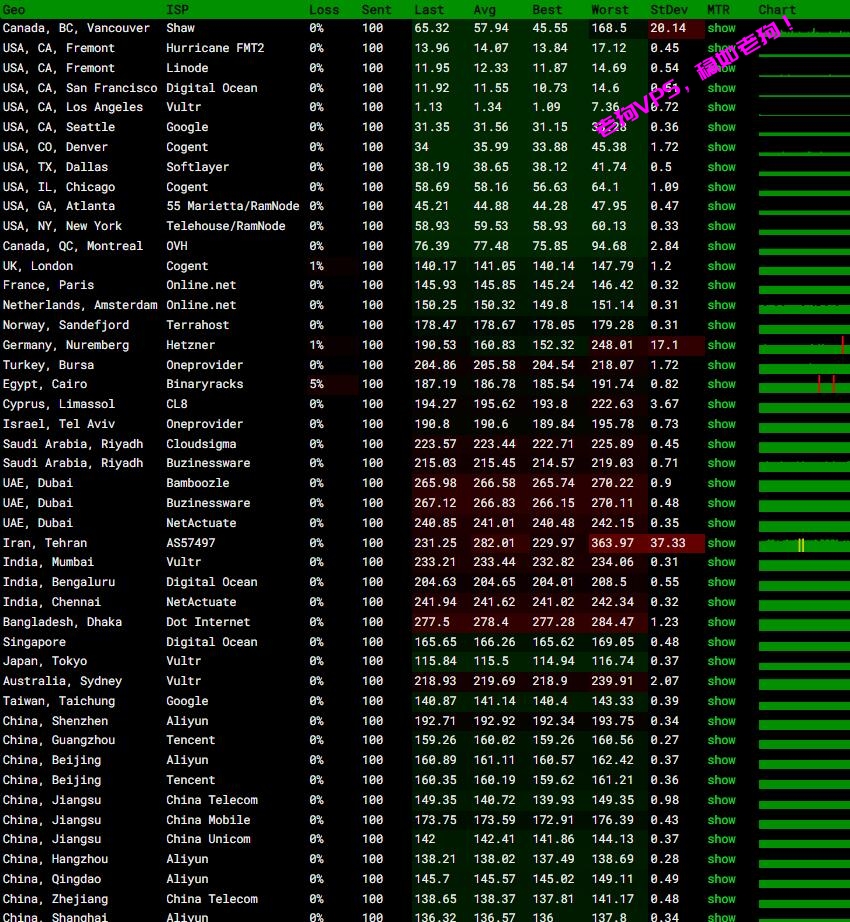This screenshot has width=850, height=922.
Task: Open show for Singapore Digital Ocean
Action: pos(721,642)
